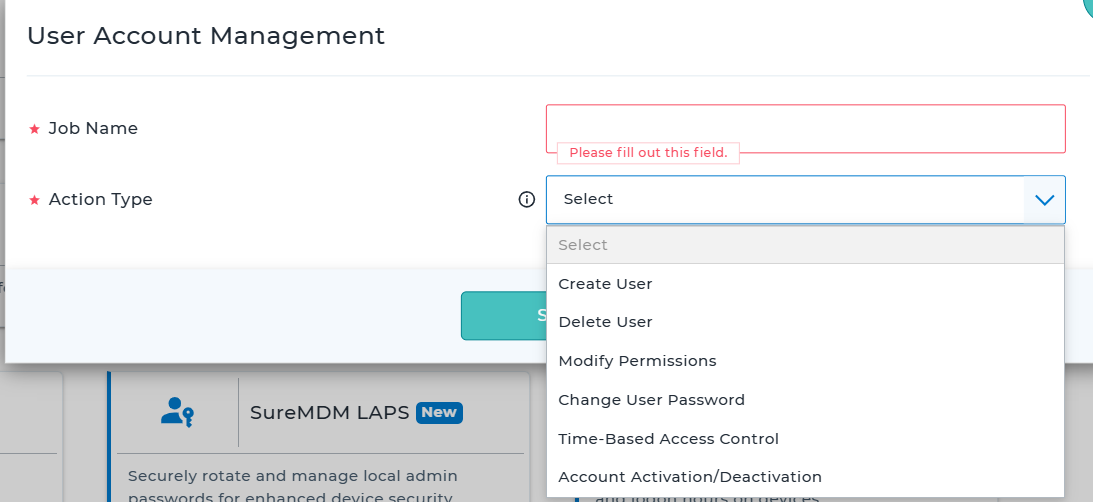The height and width of the screenshot is (502, 1093).
Task: Choose the Delete User option
Action: (x=605, y=322)
